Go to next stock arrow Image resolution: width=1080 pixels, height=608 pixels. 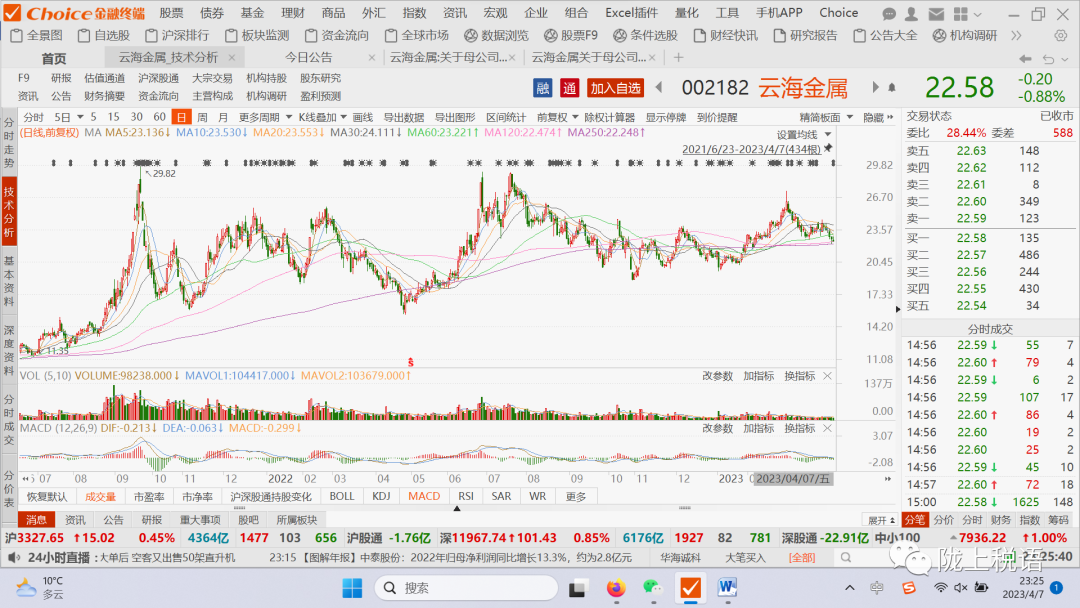click(875, 87)
